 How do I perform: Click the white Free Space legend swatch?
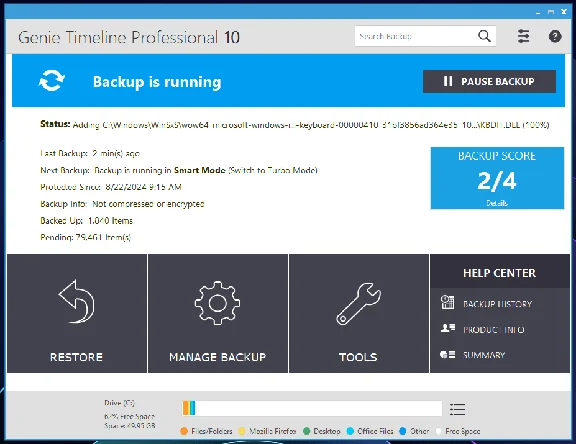438,431
